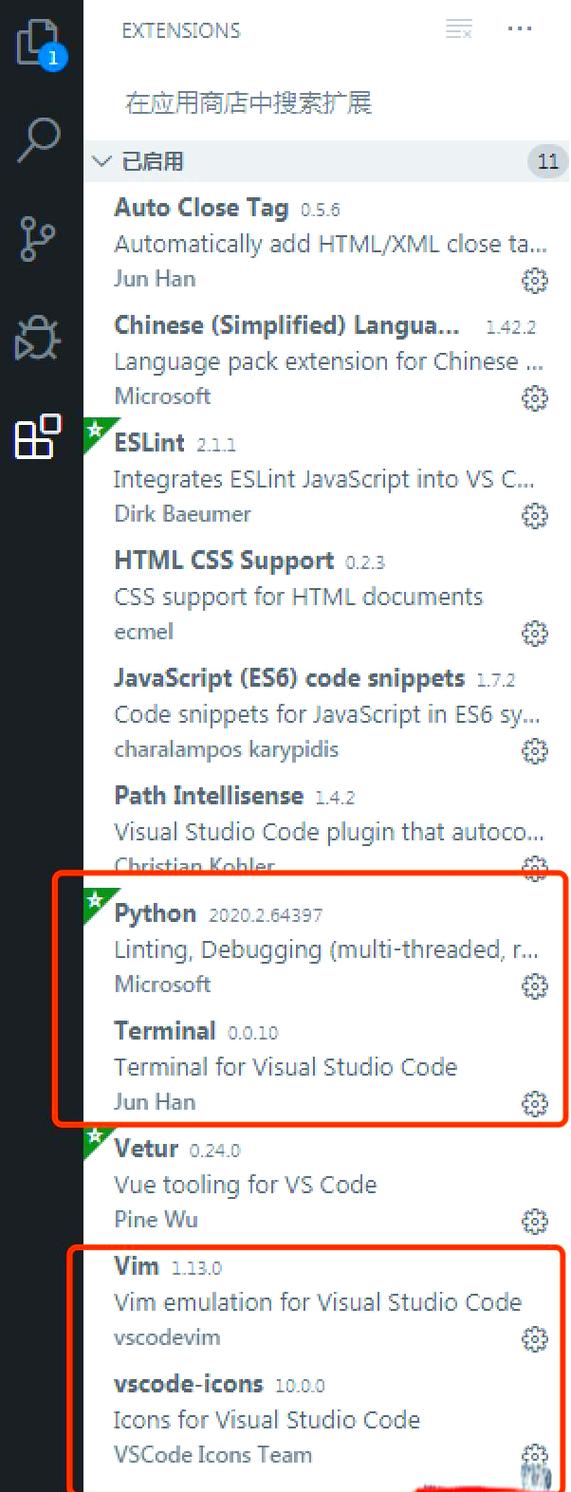Select the Vetur extension title
The image size is (571, 1492).
coord(146,1149)
